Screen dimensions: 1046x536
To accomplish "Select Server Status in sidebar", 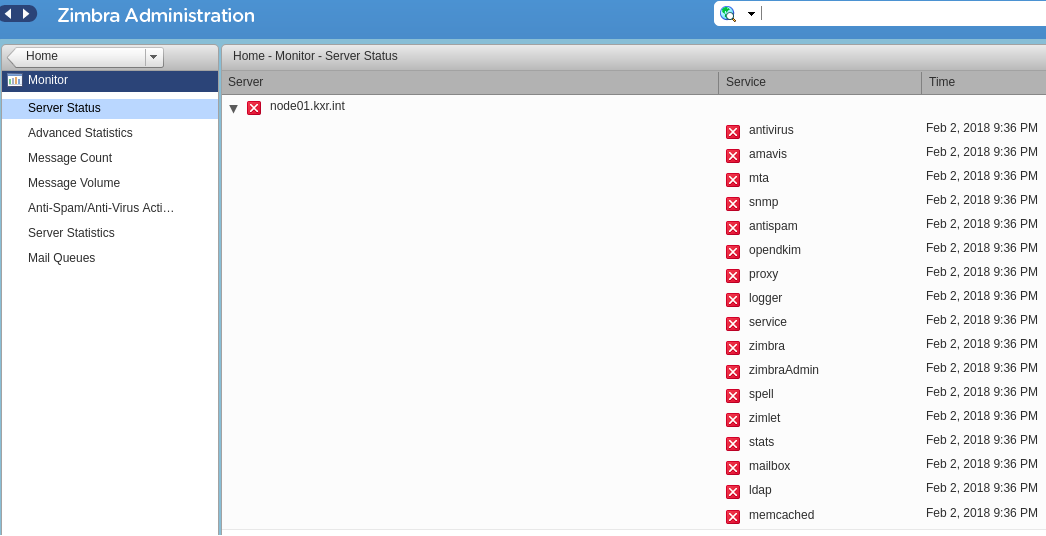I will pyautogui.click(x=110, y=108).
